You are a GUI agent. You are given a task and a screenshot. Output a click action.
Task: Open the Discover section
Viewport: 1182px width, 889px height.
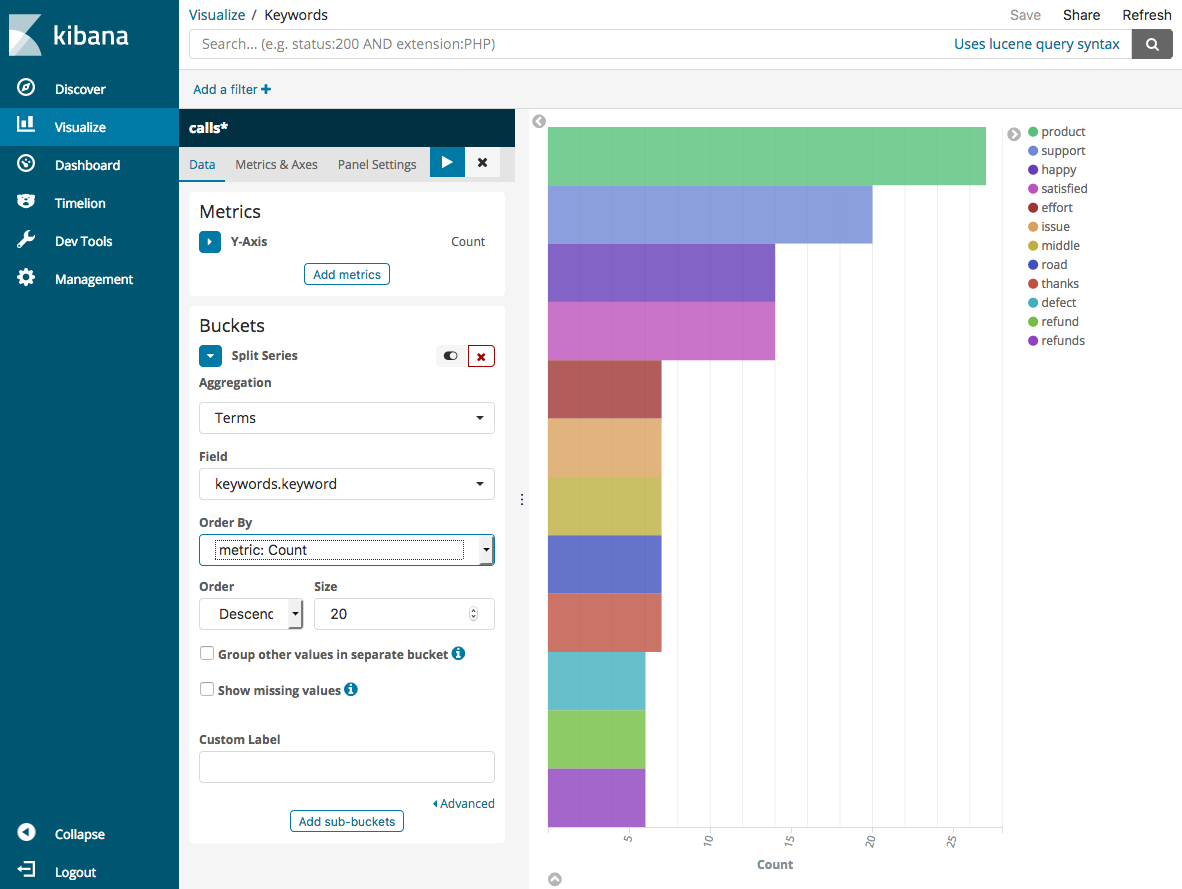coord(78,88)
